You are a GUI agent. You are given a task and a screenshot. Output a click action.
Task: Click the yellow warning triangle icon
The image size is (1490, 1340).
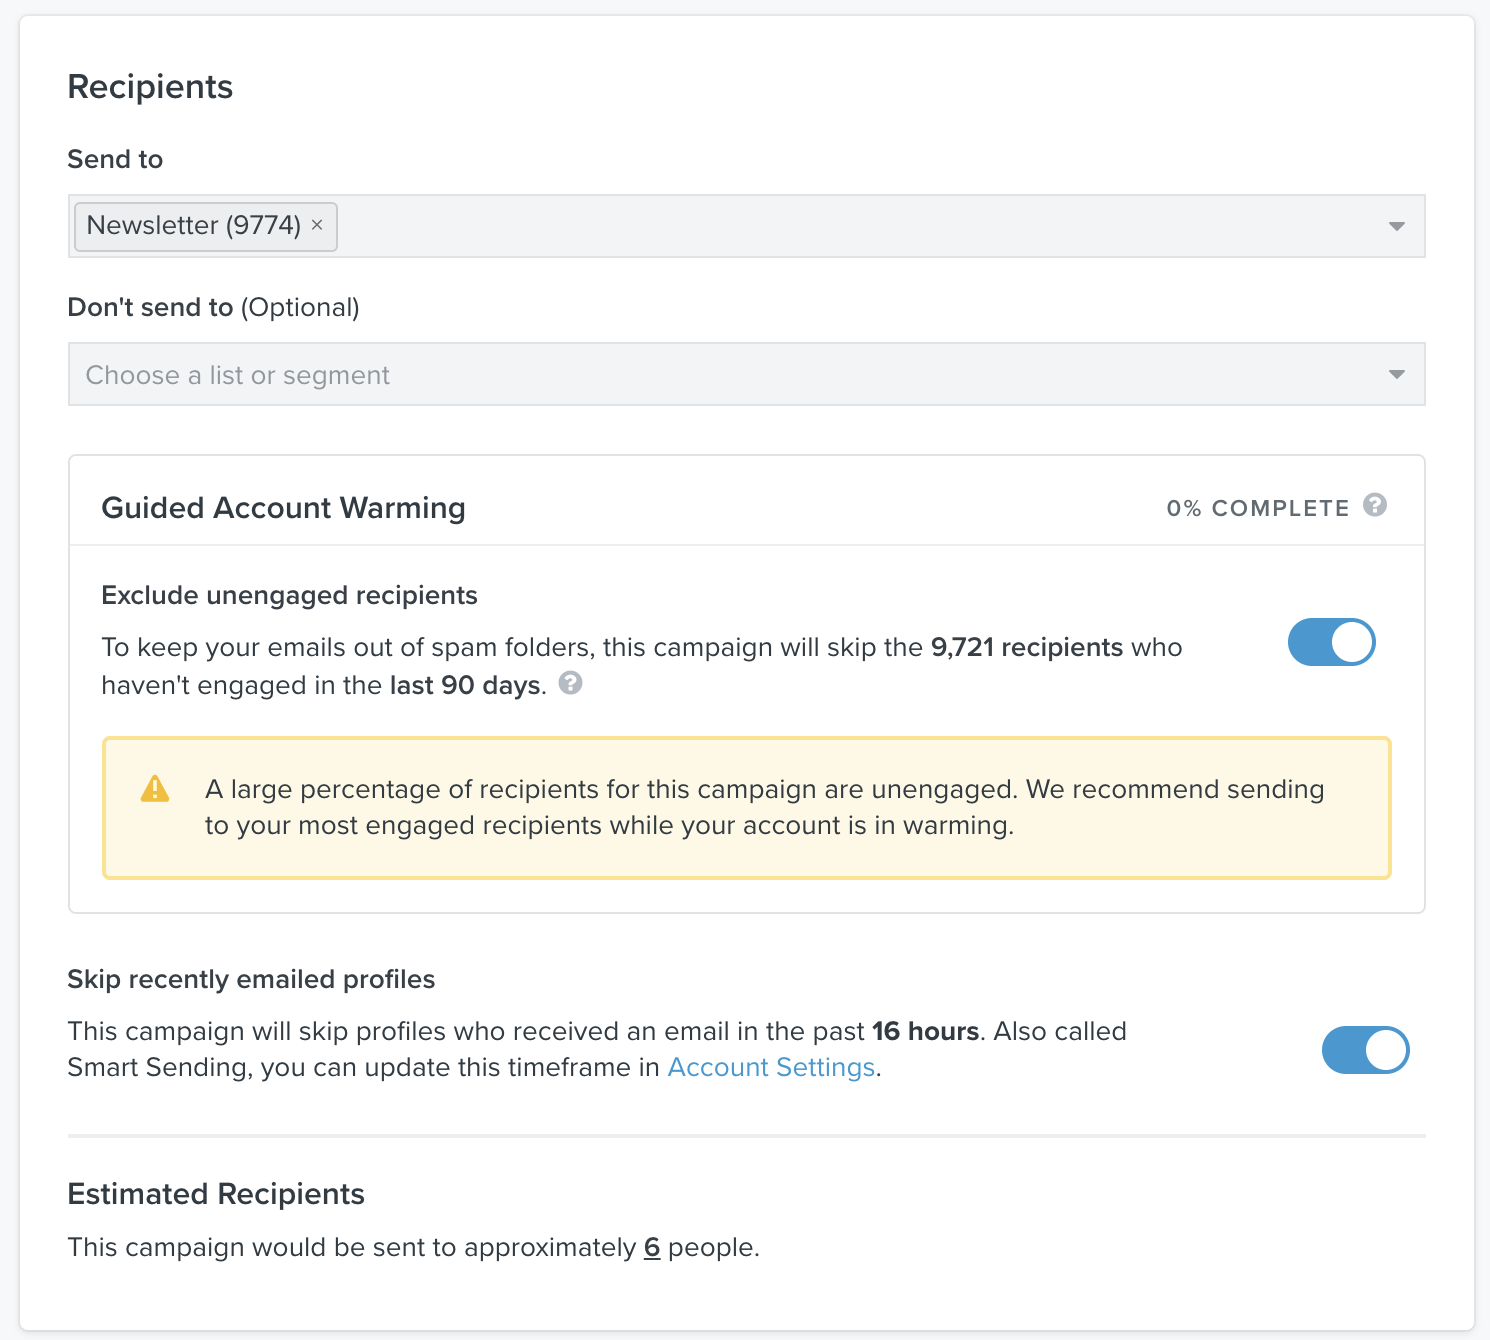coord(155,789)
